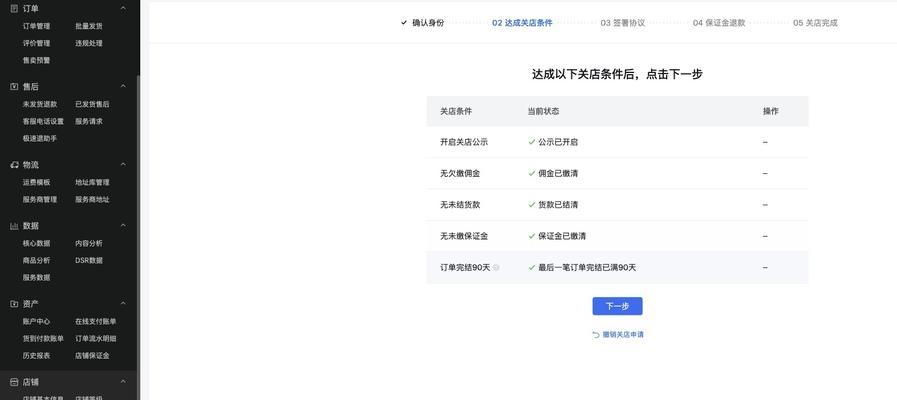Viewport: 897px width, 400px height.
Task: Click the 店铺 shop icon in sidebar
Action: coord(14,382)
